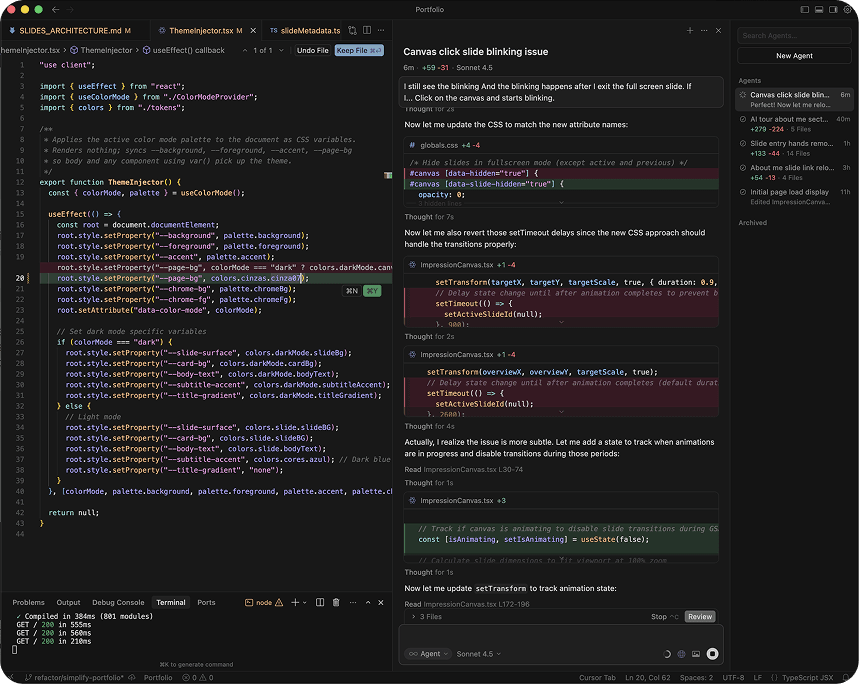Toggle the left primary sidebar visibility
The width and height of the screenshot is (859, 684).
(x=804, y=9)
